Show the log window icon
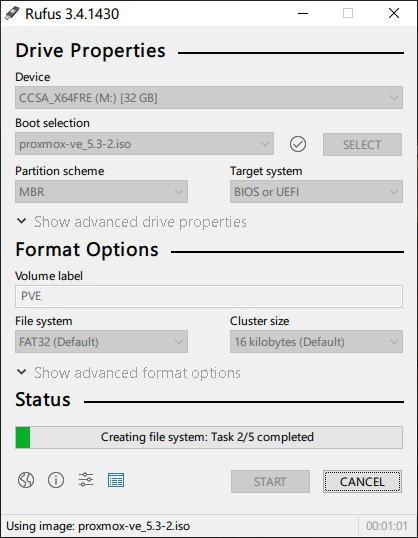Screen dimensions: 418x538 pos(116,480)
